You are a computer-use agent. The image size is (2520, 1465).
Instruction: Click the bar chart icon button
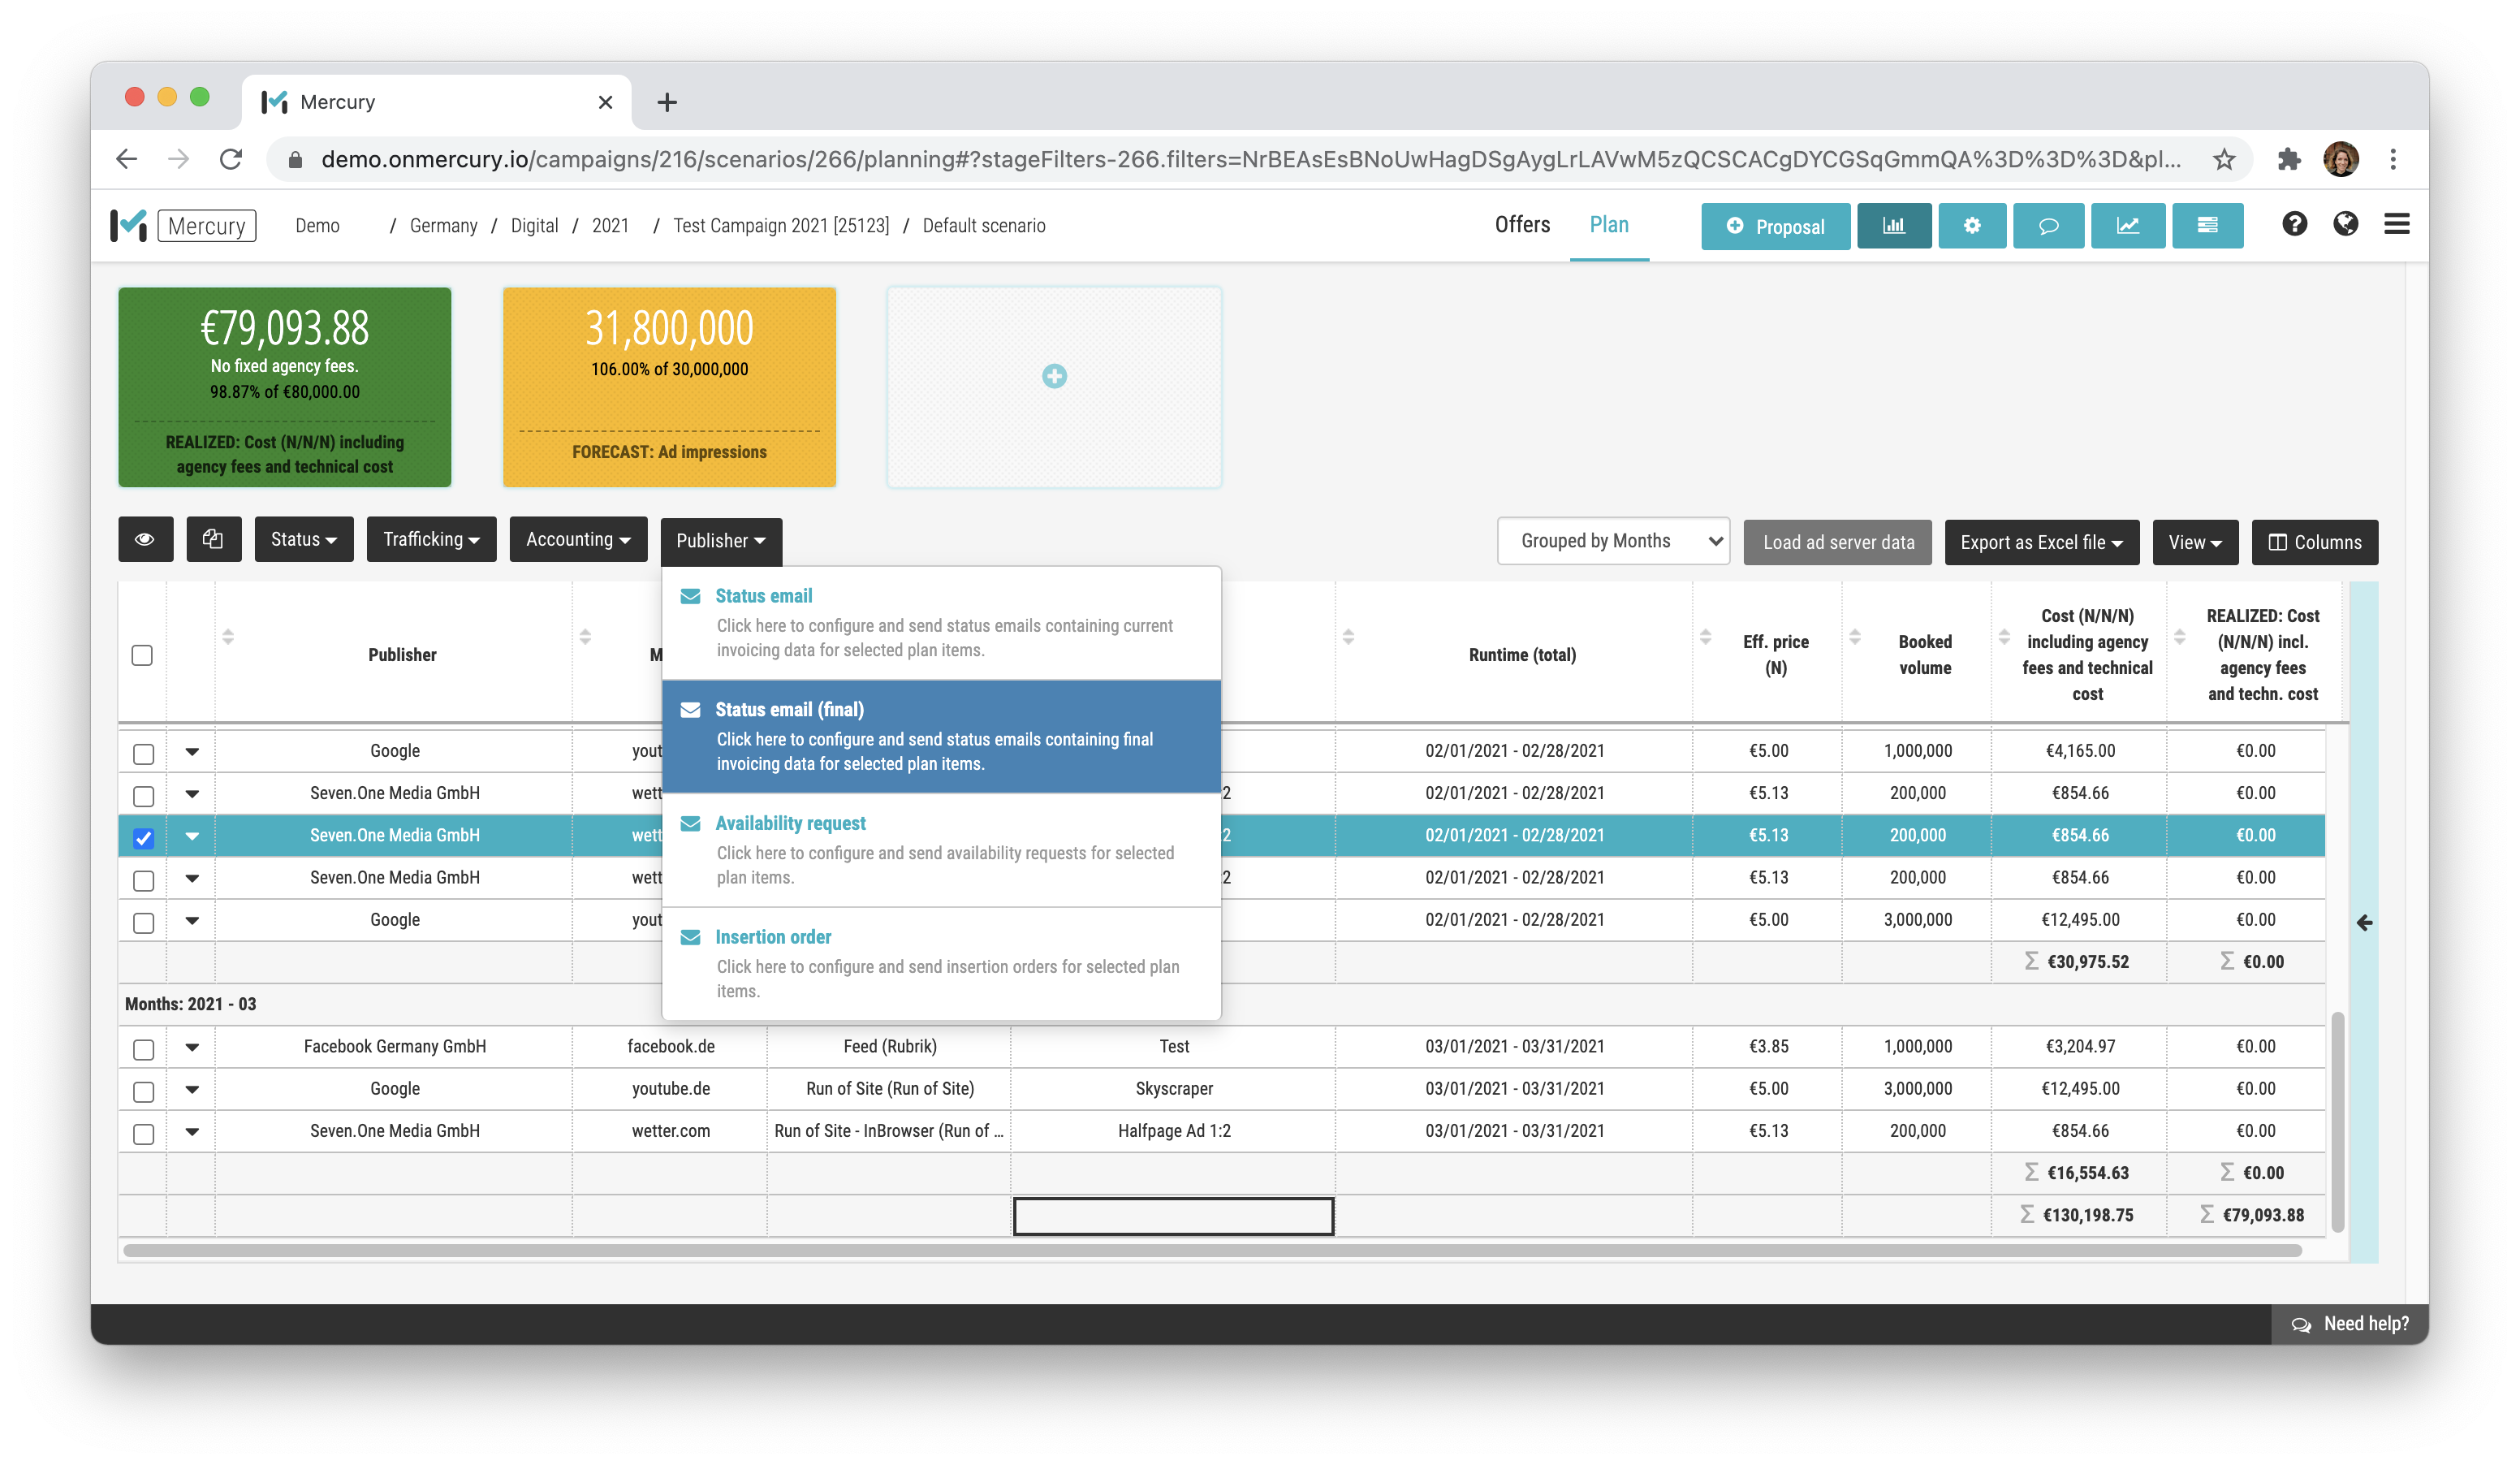click(1893, 226)
